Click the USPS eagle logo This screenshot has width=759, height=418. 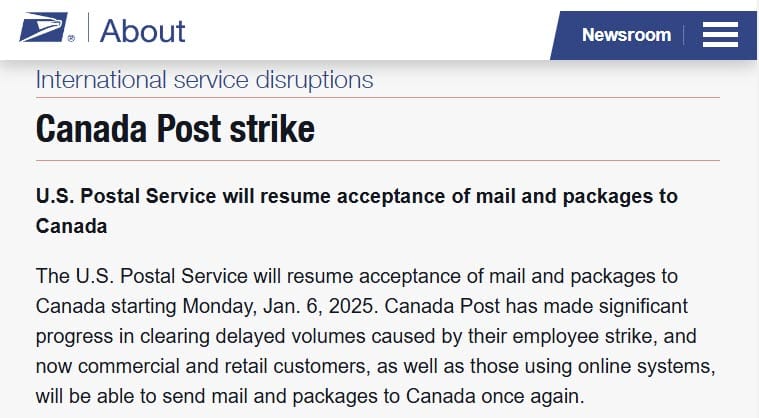pyautogui.click(x=42, y=27)
